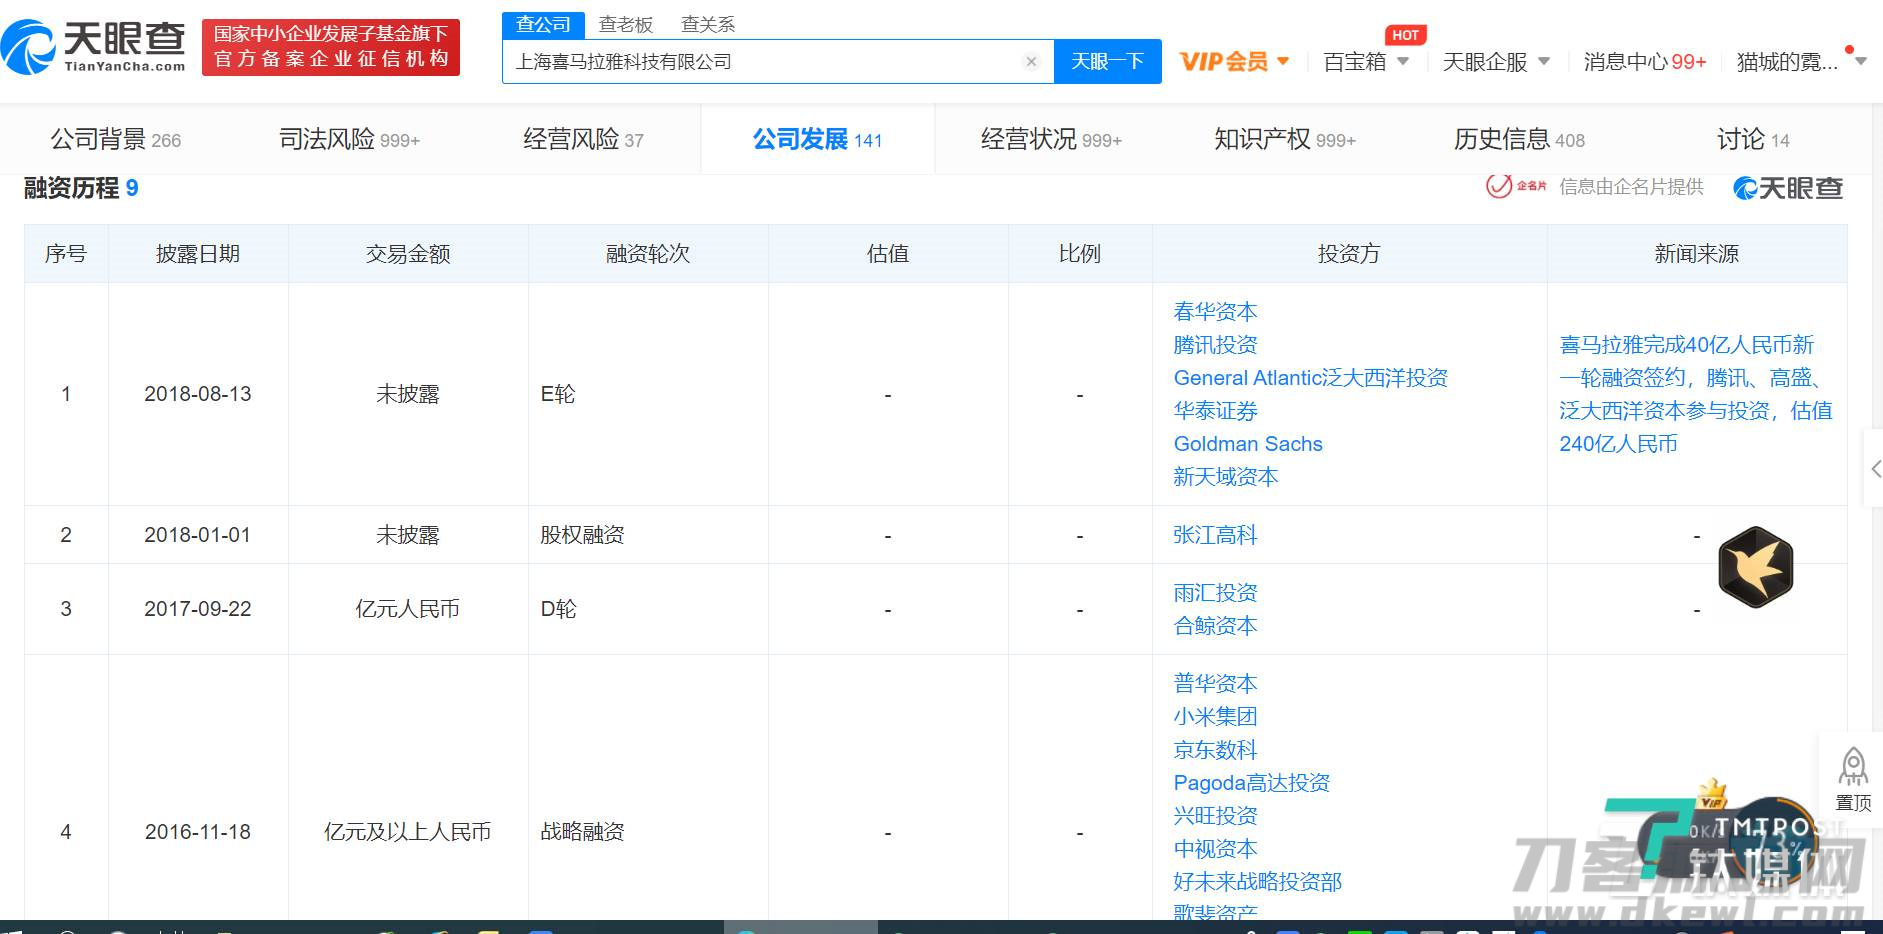Open the 历史信息 tab
The width and height of the screenshot is (1883, 934).
pyautogui.click(x=1519, y=139)
